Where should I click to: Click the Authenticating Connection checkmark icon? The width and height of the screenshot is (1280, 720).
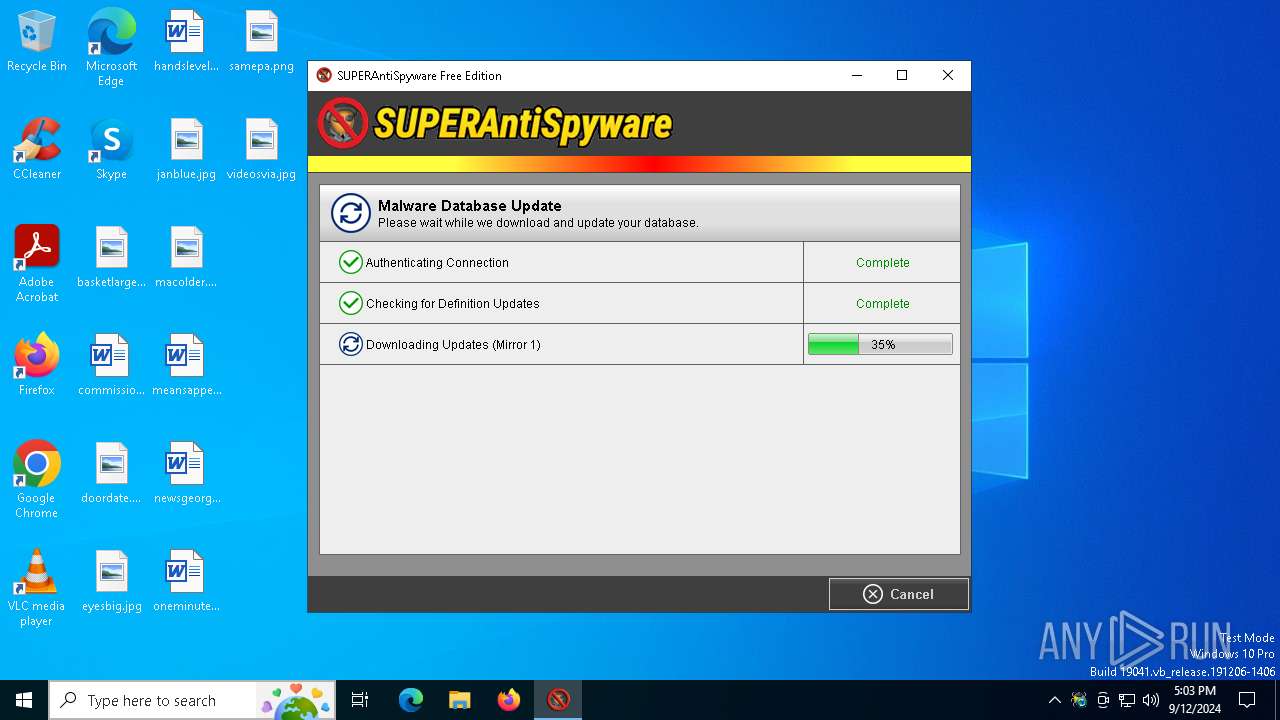click(x=350, y=262)
